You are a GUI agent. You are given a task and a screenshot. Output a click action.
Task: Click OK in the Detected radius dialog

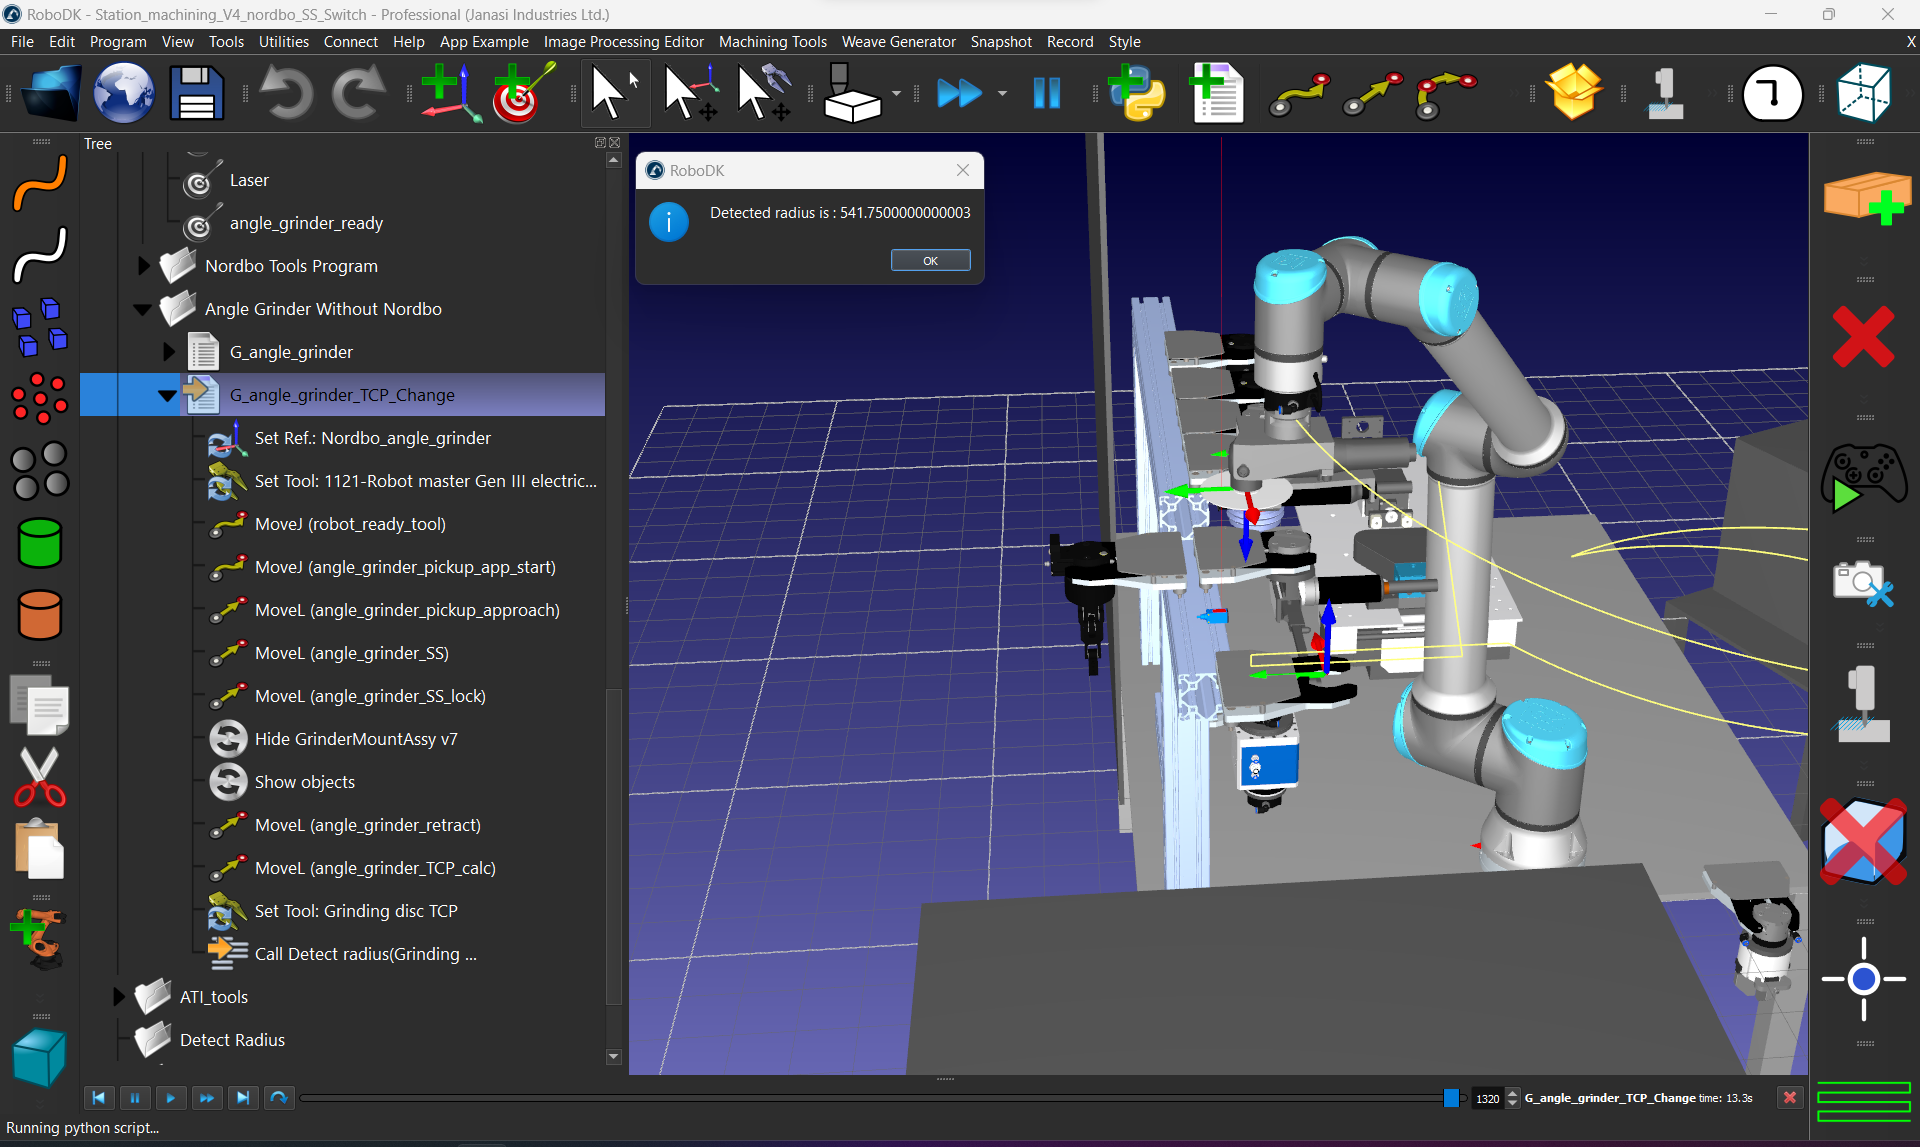coord(930,261)
